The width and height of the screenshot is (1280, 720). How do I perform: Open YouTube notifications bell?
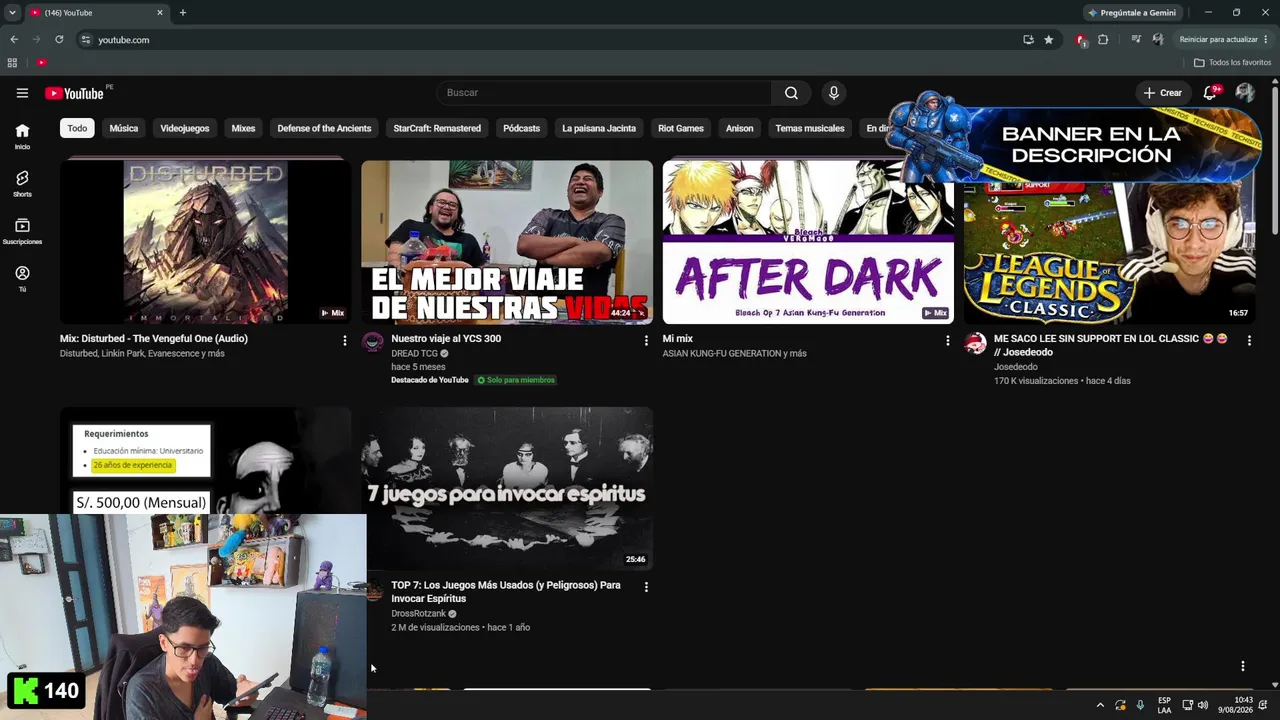[x=1210, y=93]
